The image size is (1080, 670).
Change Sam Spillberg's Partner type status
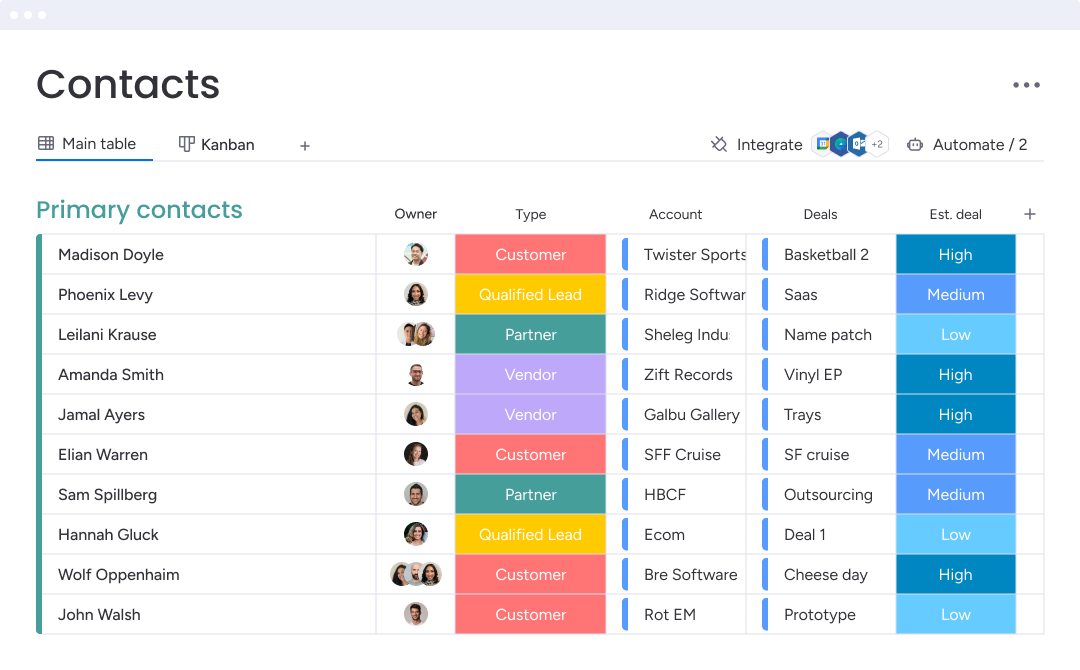pos(530,494)
